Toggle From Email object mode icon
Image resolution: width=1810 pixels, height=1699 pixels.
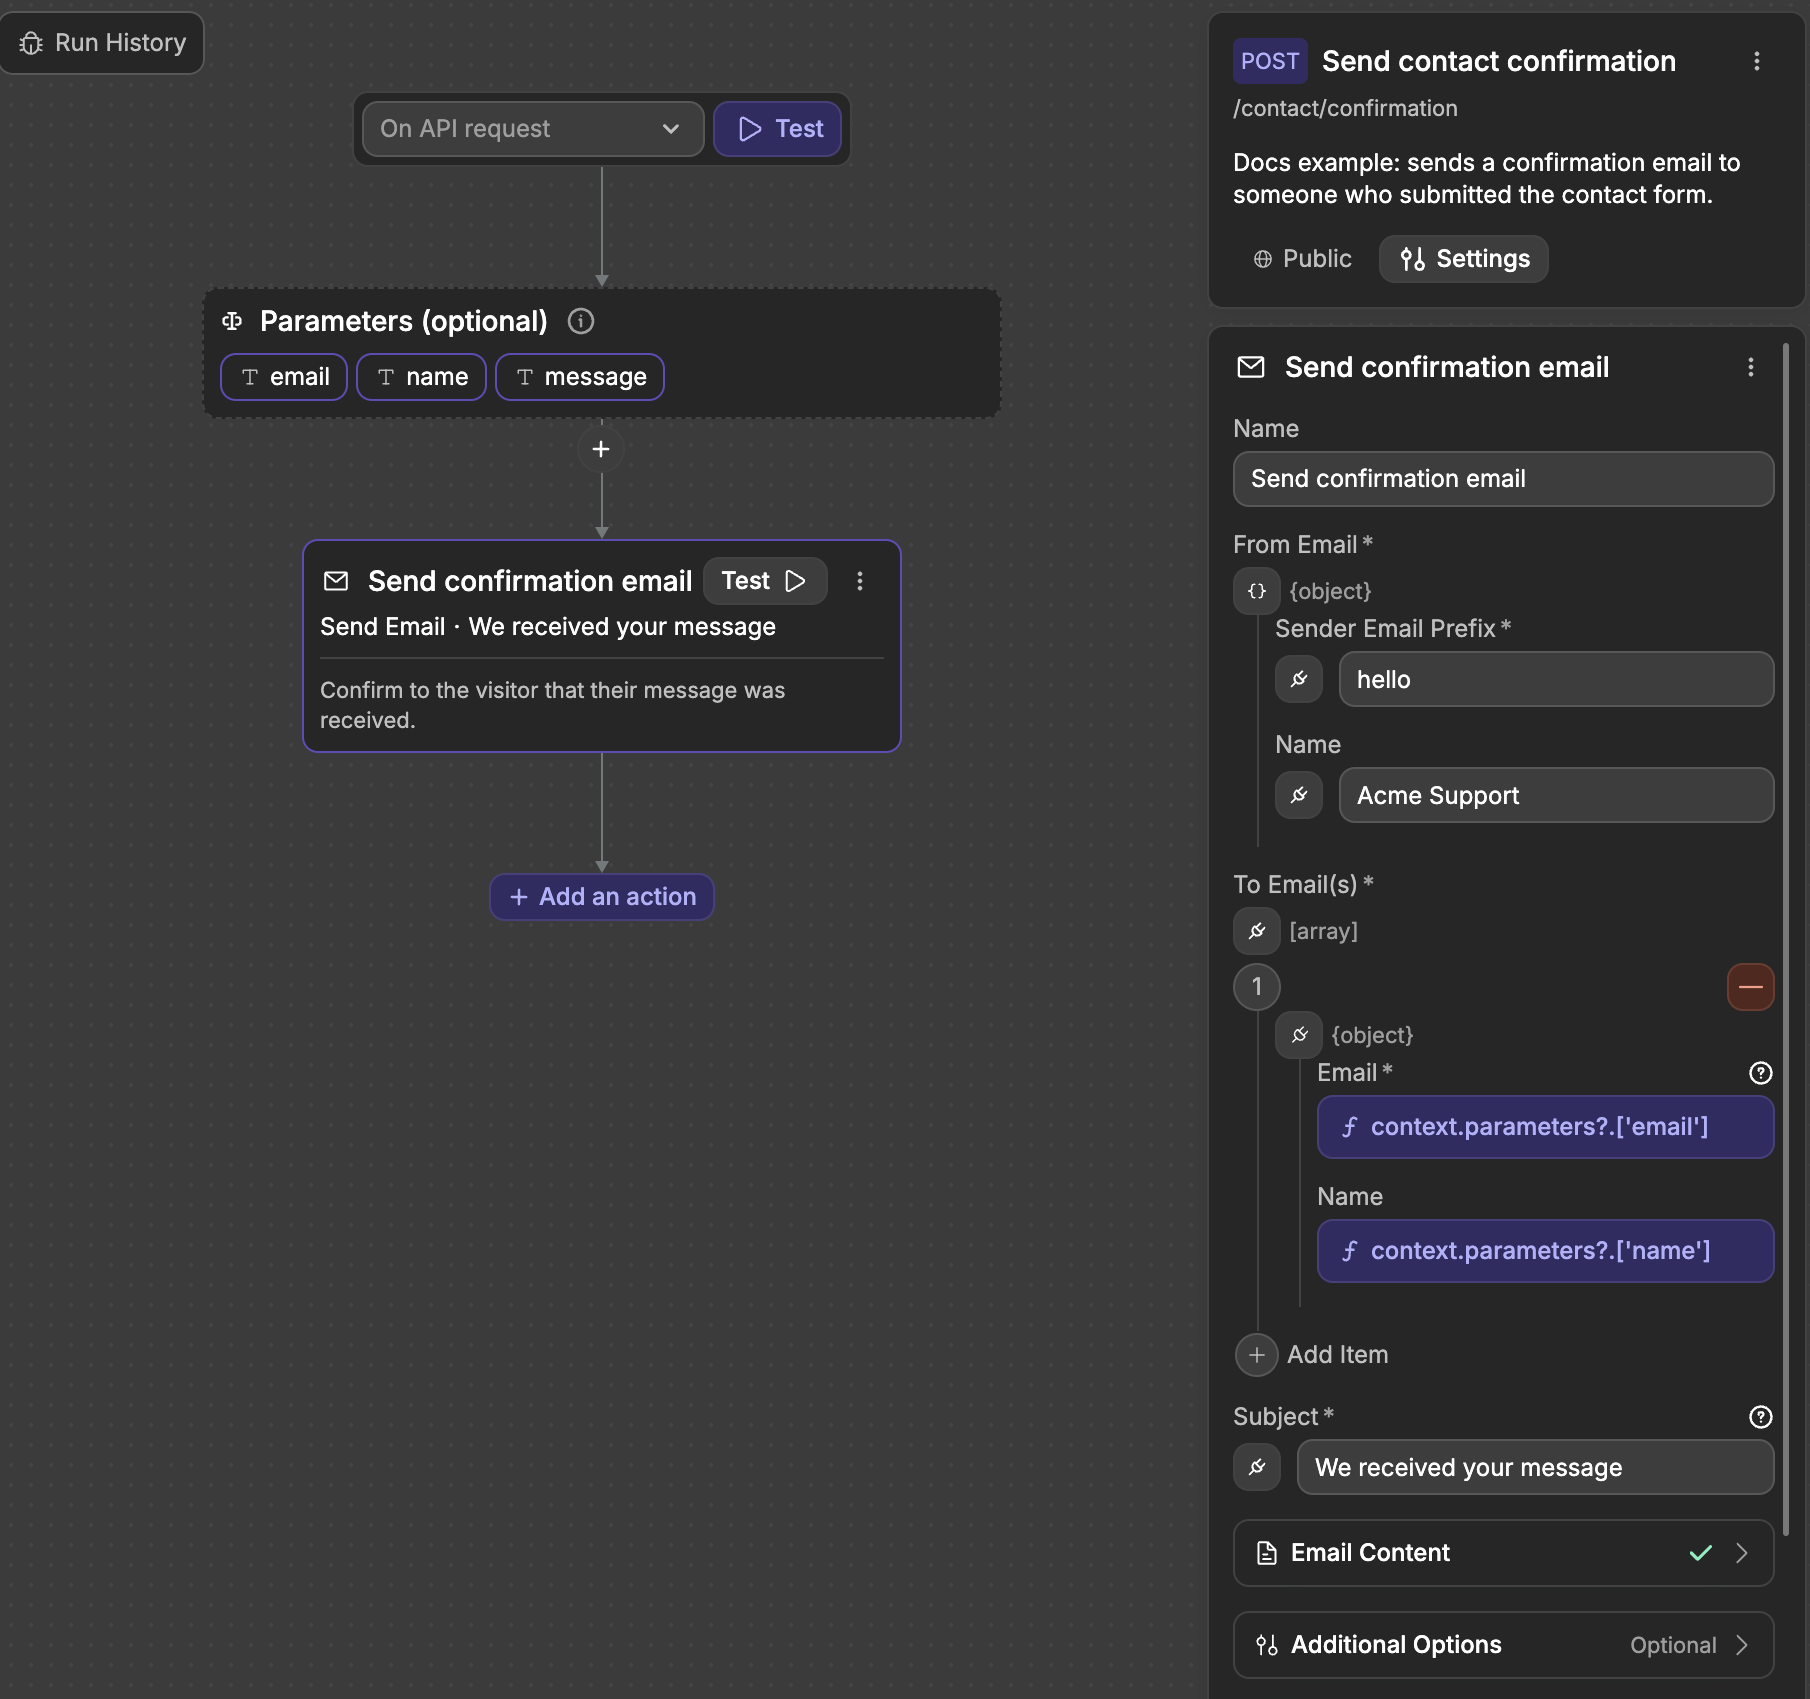click(1257, 591)
